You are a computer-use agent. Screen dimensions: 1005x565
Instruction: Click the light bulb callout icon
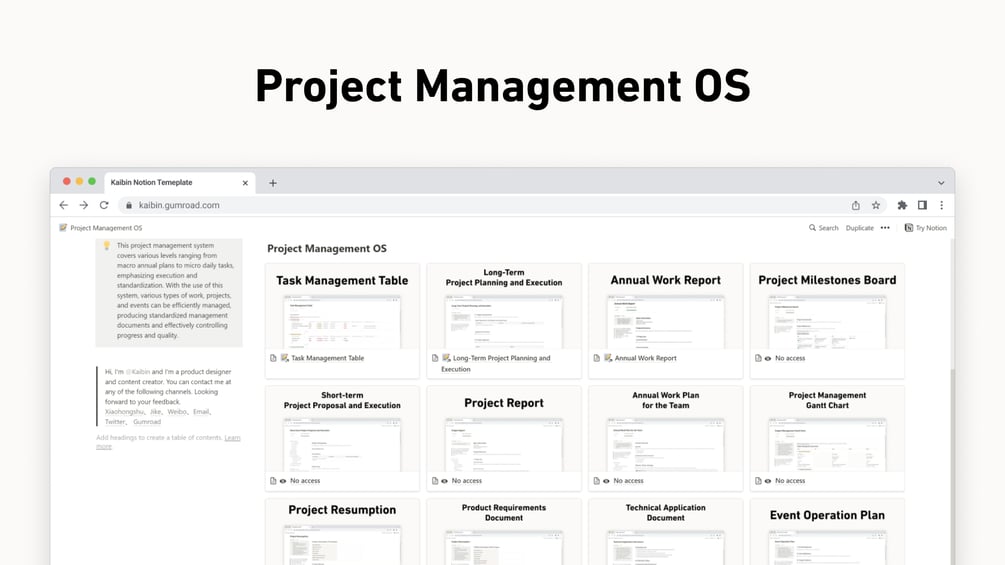(x=106, y=245)
